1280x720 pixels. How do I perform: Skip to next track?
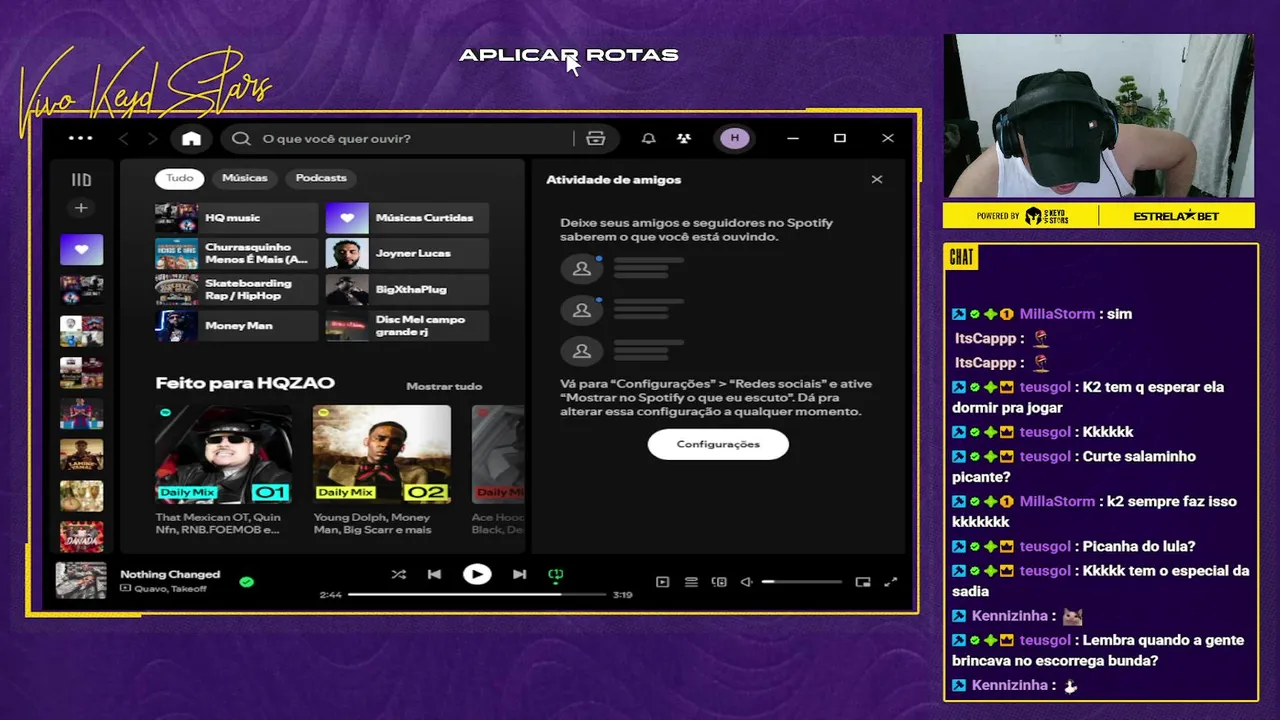click(x=519, y=574)
